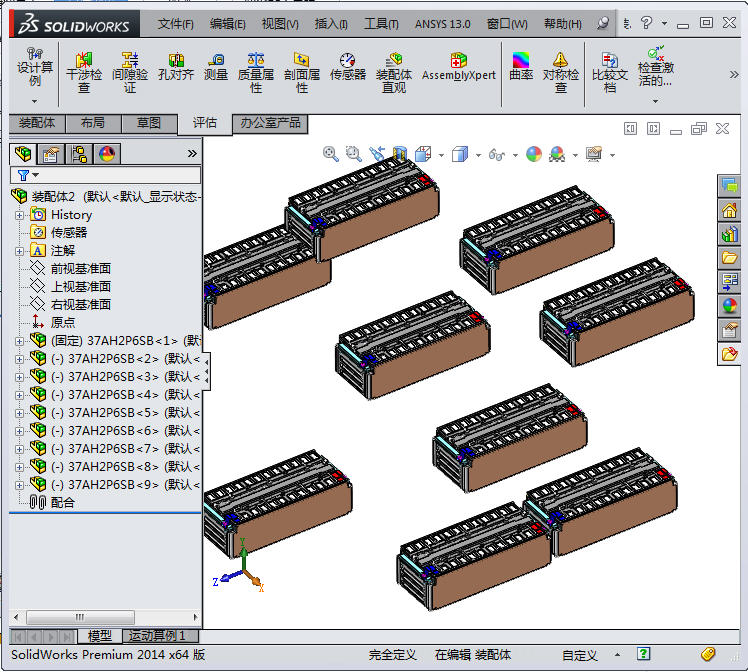Open the 设计算例 dropdown arrow
This screenshot has height=672, width=748.
34,100
